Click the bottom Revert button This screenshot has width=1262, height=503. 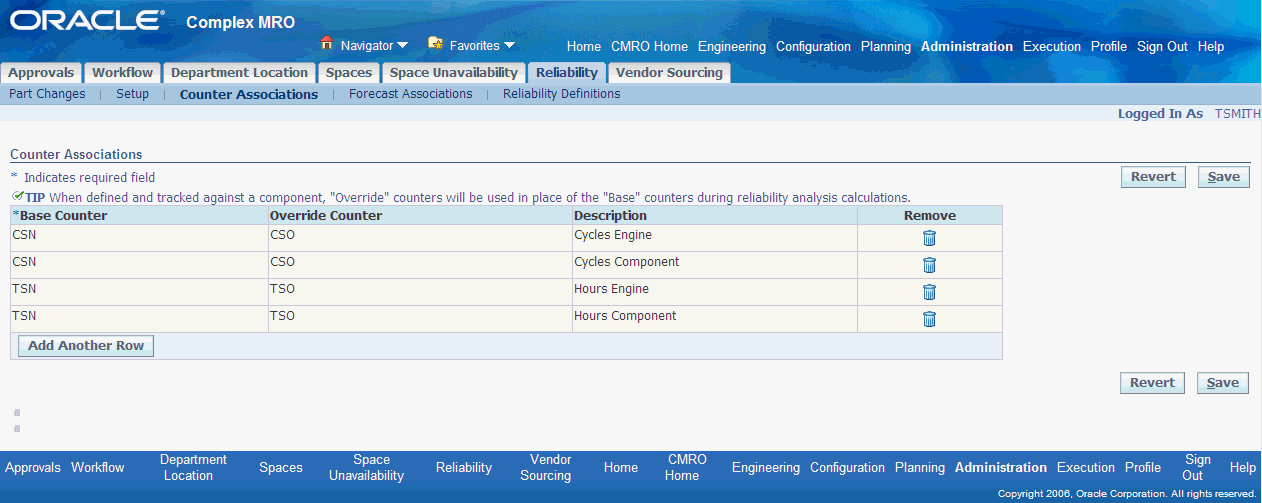tap(1152, 383)
